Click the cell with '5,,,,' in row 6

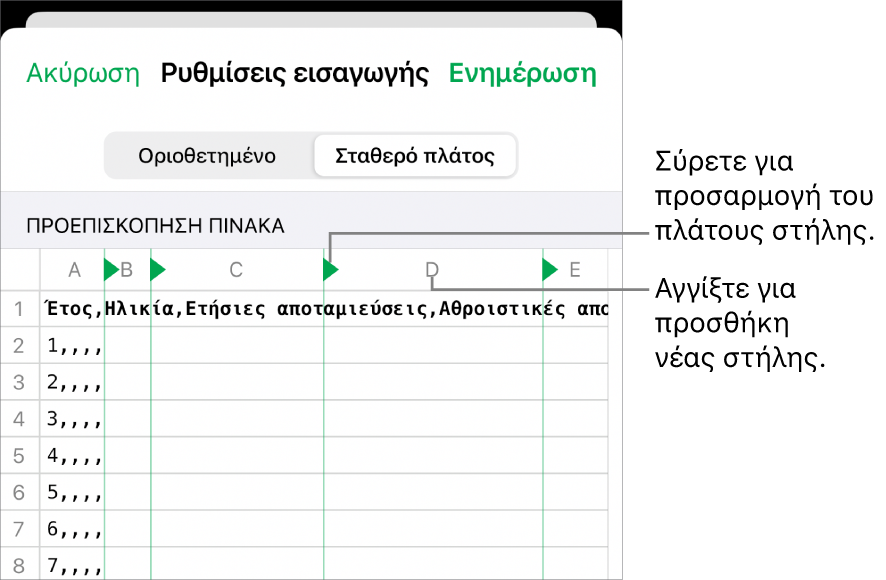tap(73, 492)
